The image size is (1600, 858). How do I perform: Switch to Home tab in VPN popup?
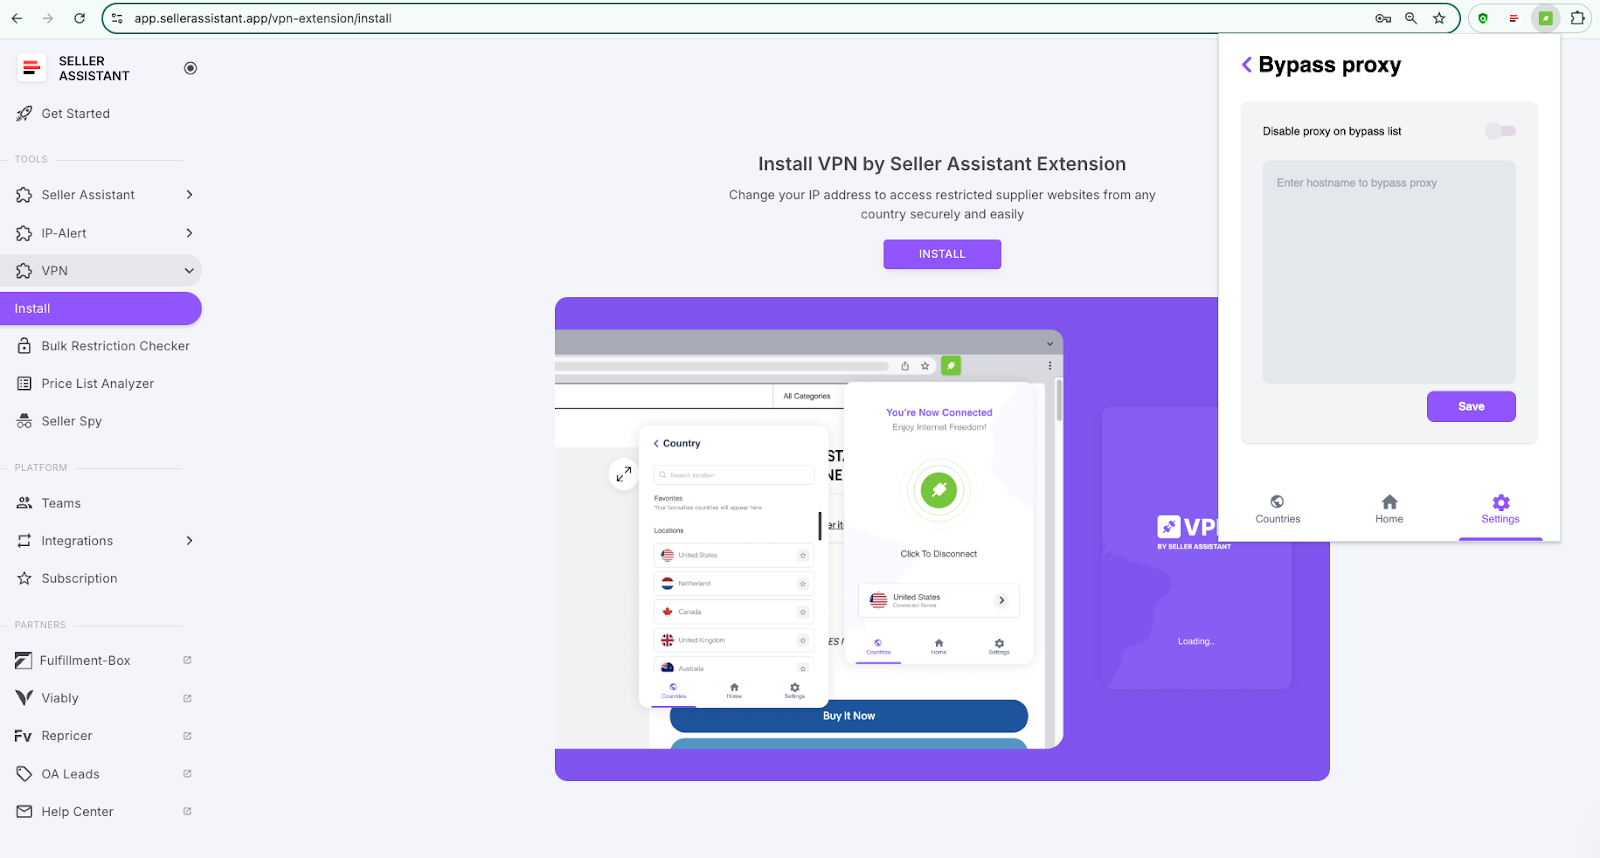tap(1388, 508)
